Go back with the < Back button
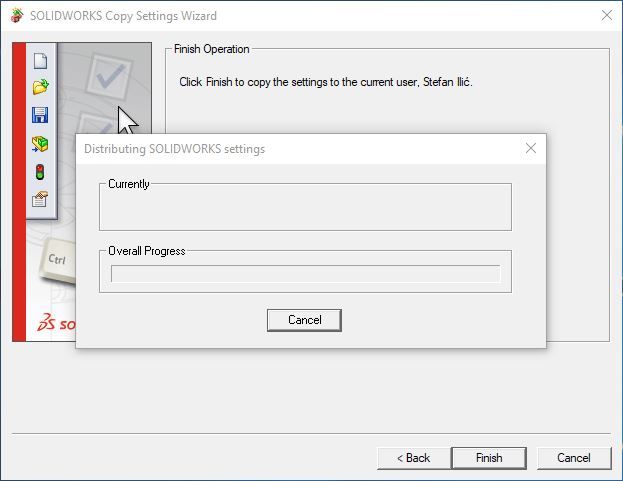This screenshot has width=623, height=481. pos(413,458)
